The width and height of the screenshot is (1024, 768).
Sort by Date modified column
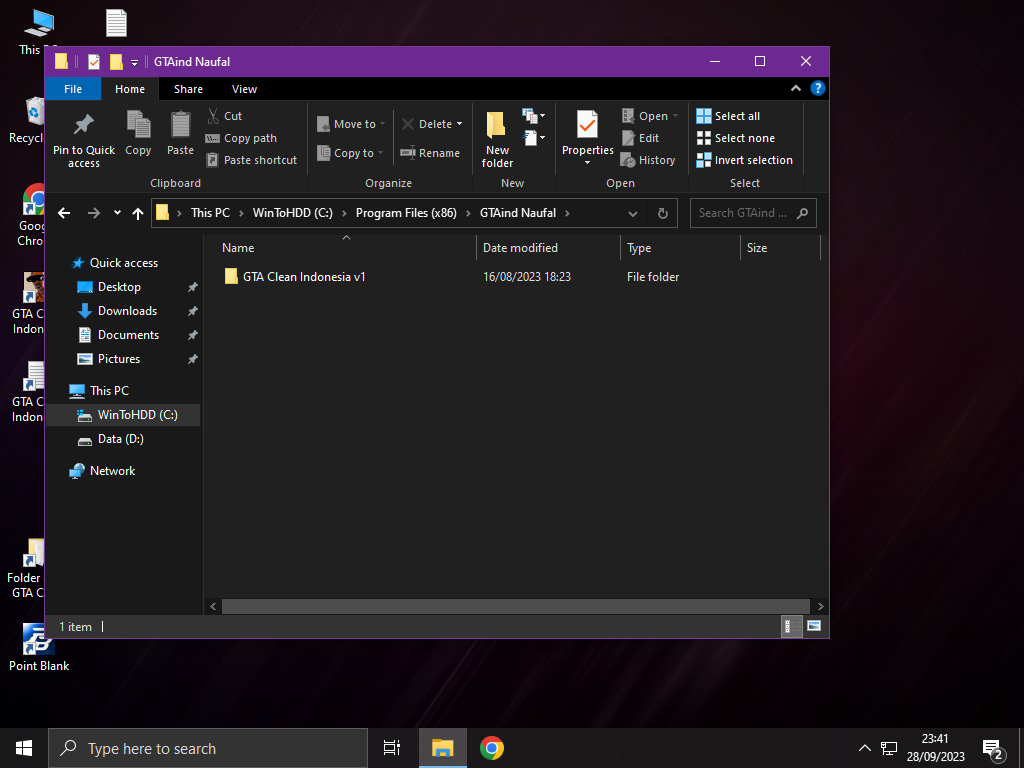(x=548, y=248)
